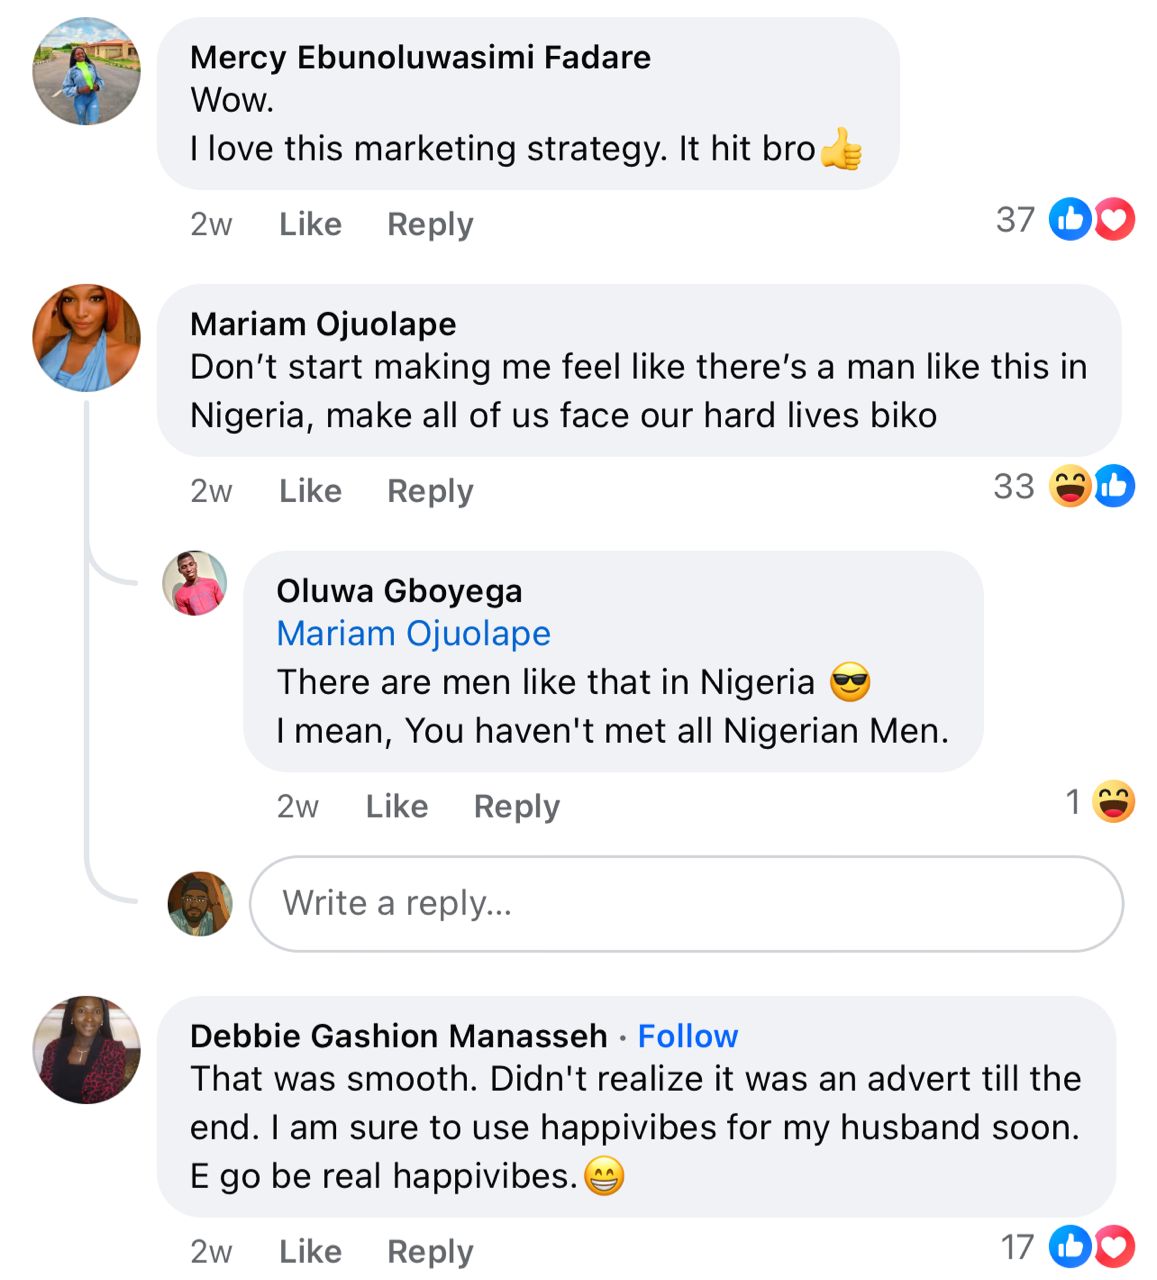Like Debbie Gashion Manasseh's comment
The width and height of the screenshot is (1157, 1280).
click(x=310, y=1251)
